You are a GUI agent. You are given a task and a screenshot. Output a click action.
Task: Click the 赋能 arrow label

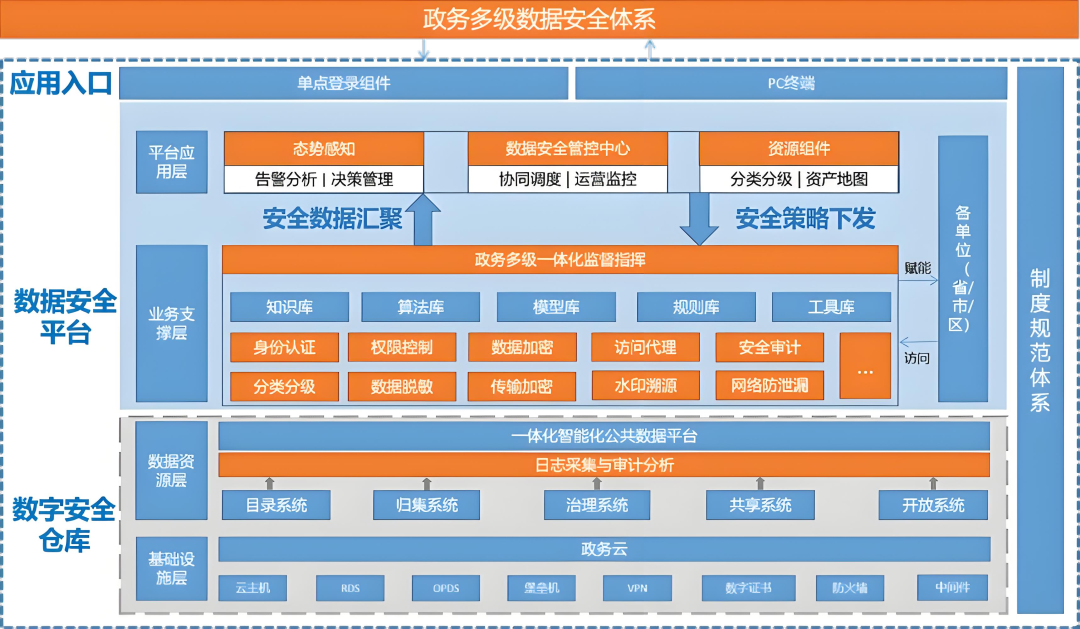(917, 268)
